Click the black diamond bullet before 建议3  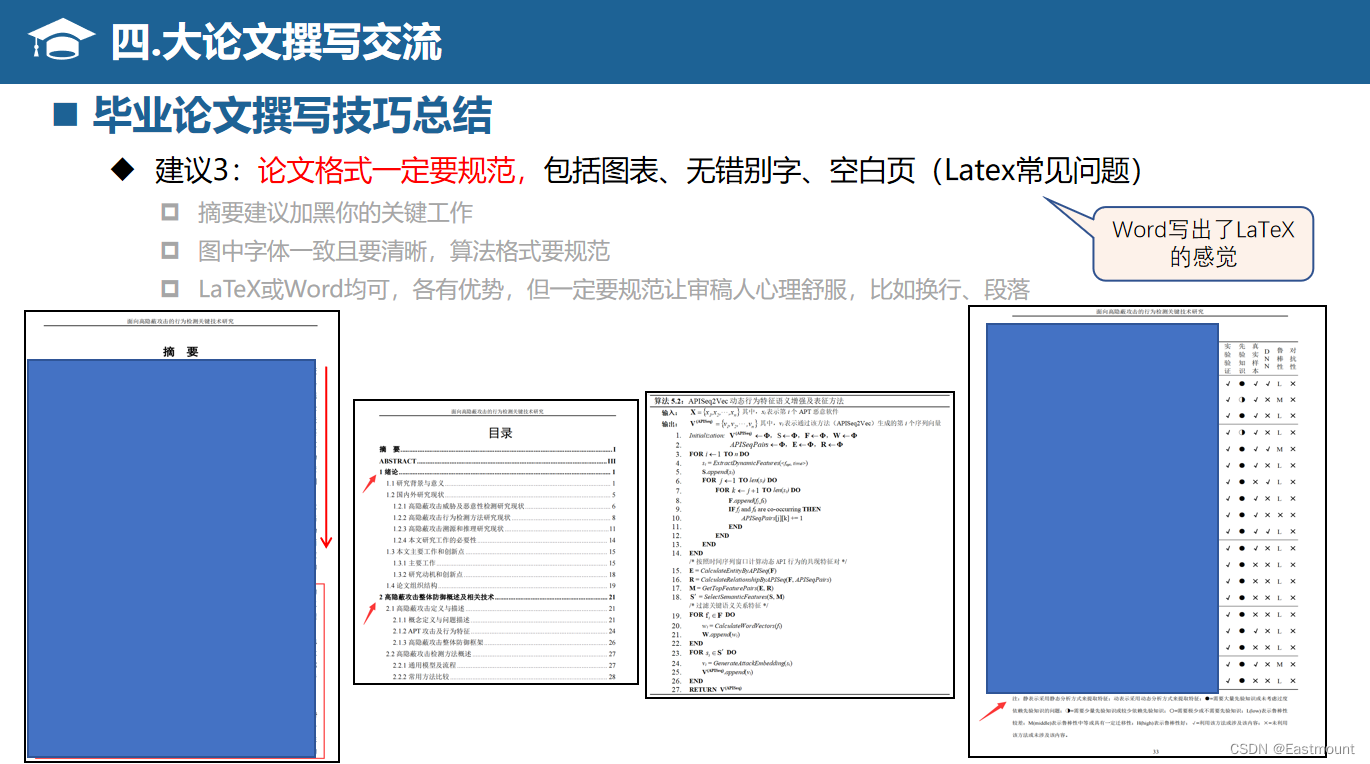pyautogui.click(x=122, y=169)
